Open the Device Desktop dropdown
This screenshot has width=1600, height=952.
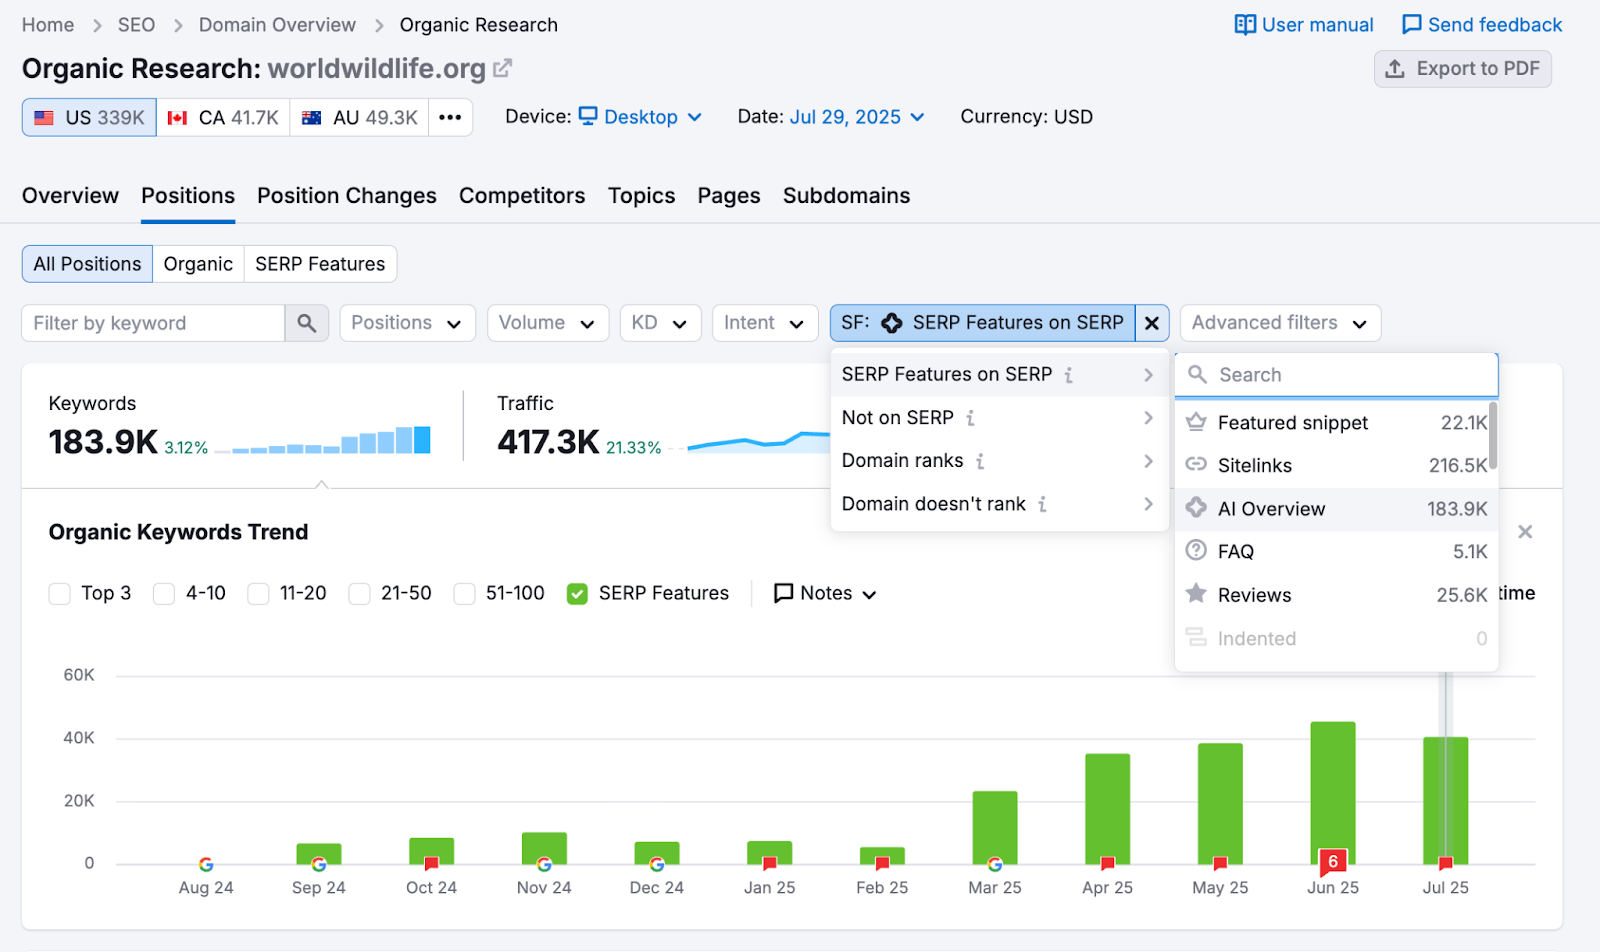(x=640, y=116)
